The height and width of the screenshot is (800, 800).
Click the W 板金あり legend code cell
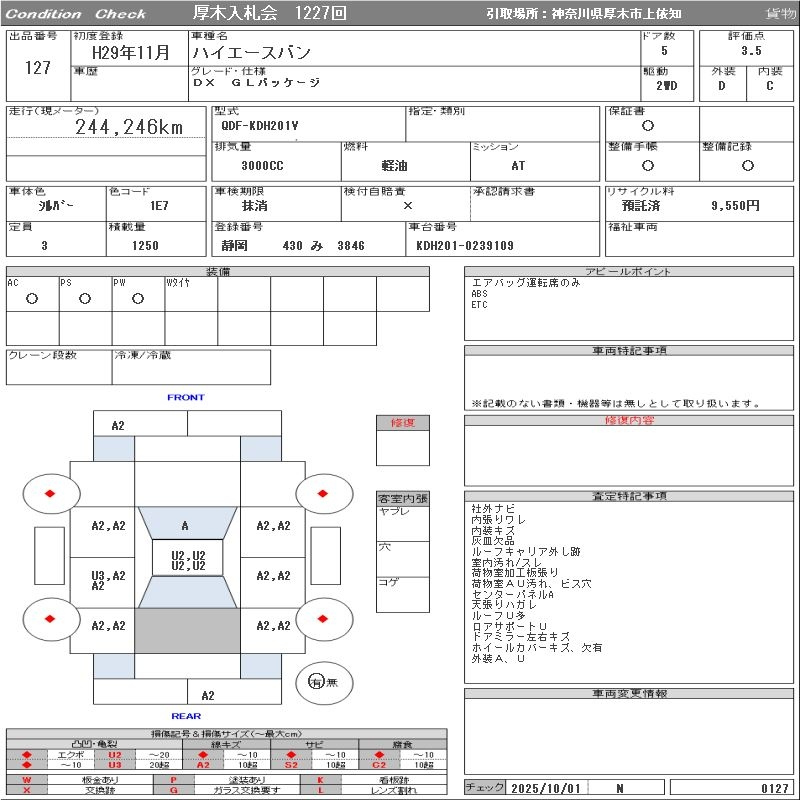pos(27,779)
